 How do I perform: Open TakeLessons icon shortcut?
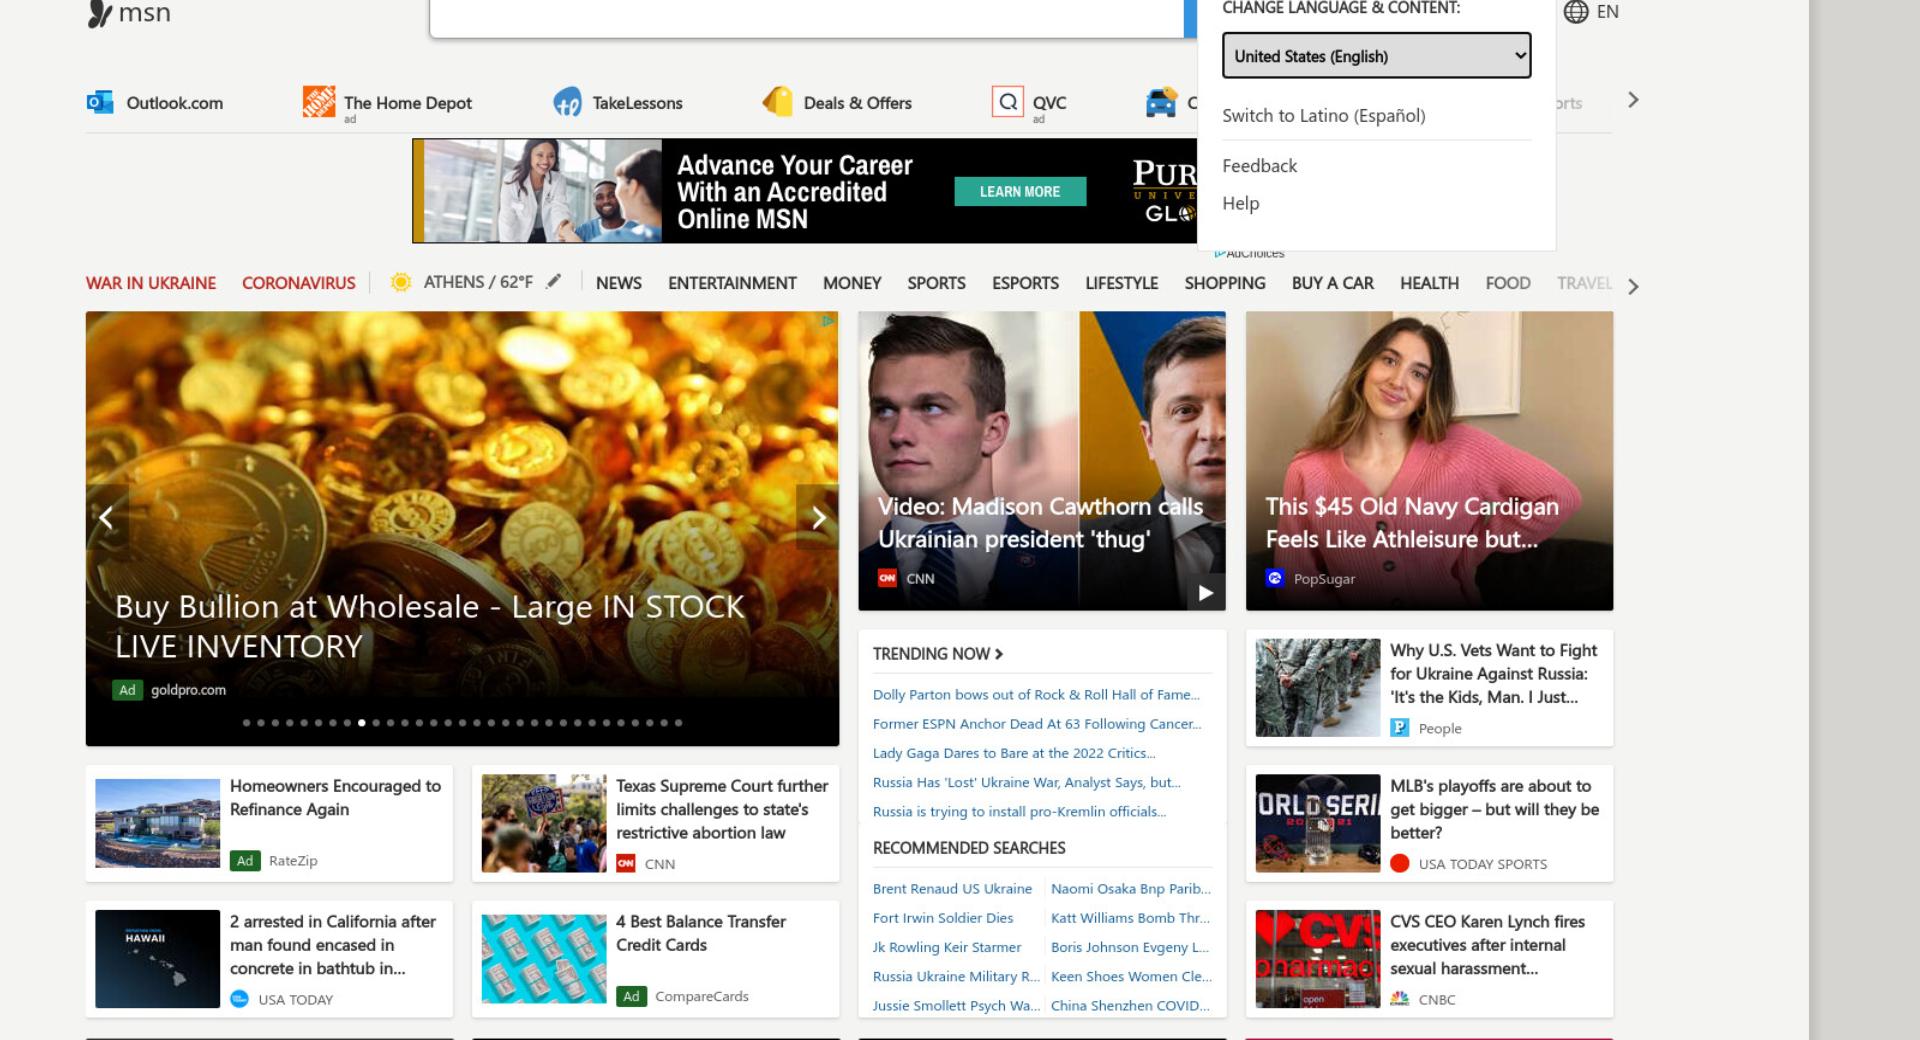point(567,102)
